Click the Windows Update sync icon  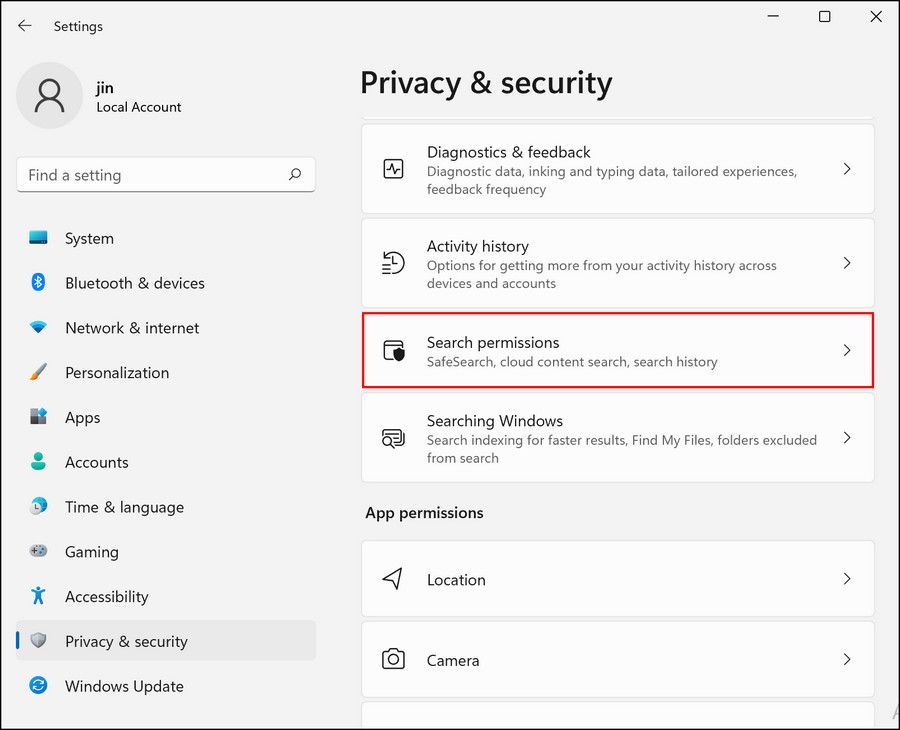38,686
